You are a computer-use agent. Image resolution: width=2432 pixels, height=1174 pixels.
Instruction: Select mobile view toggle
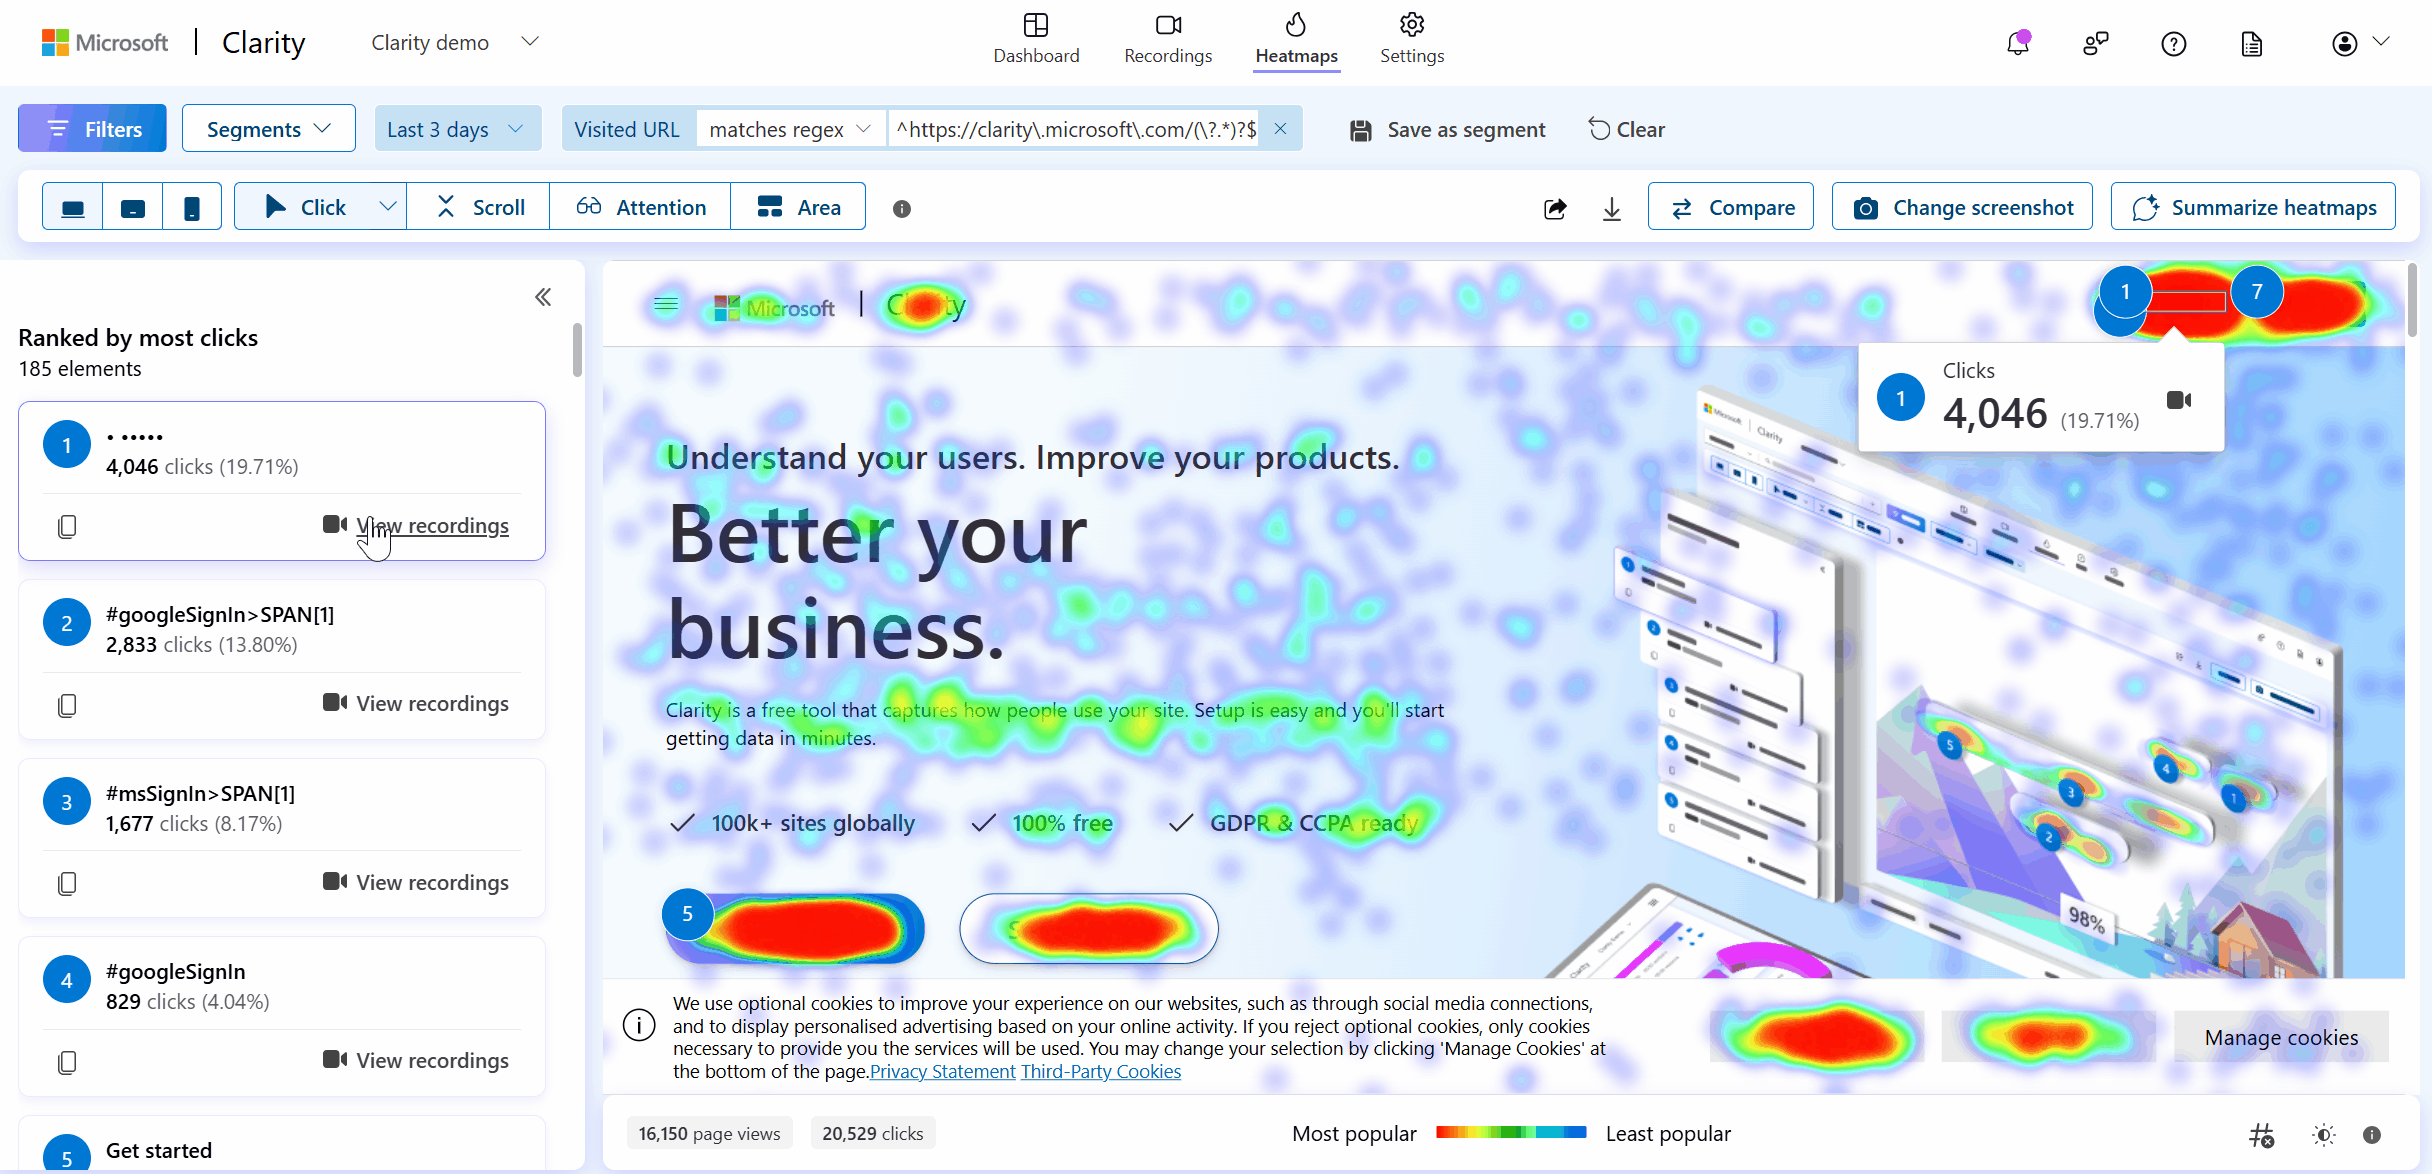[189, 206]
